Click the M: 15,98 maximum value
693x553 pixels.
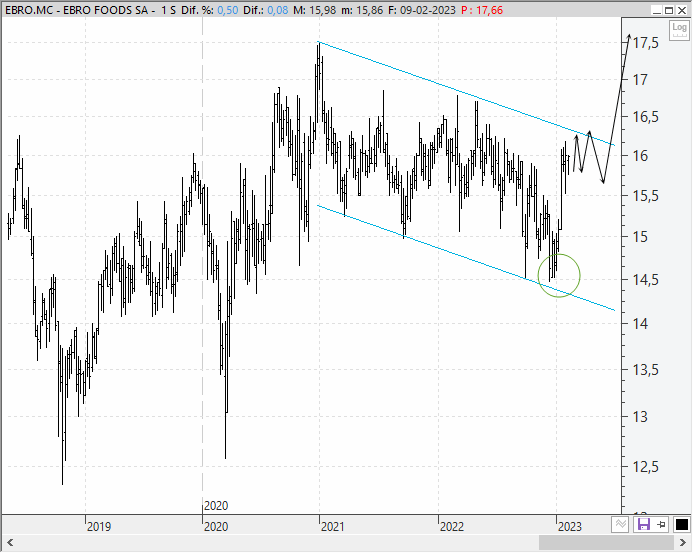315,10
